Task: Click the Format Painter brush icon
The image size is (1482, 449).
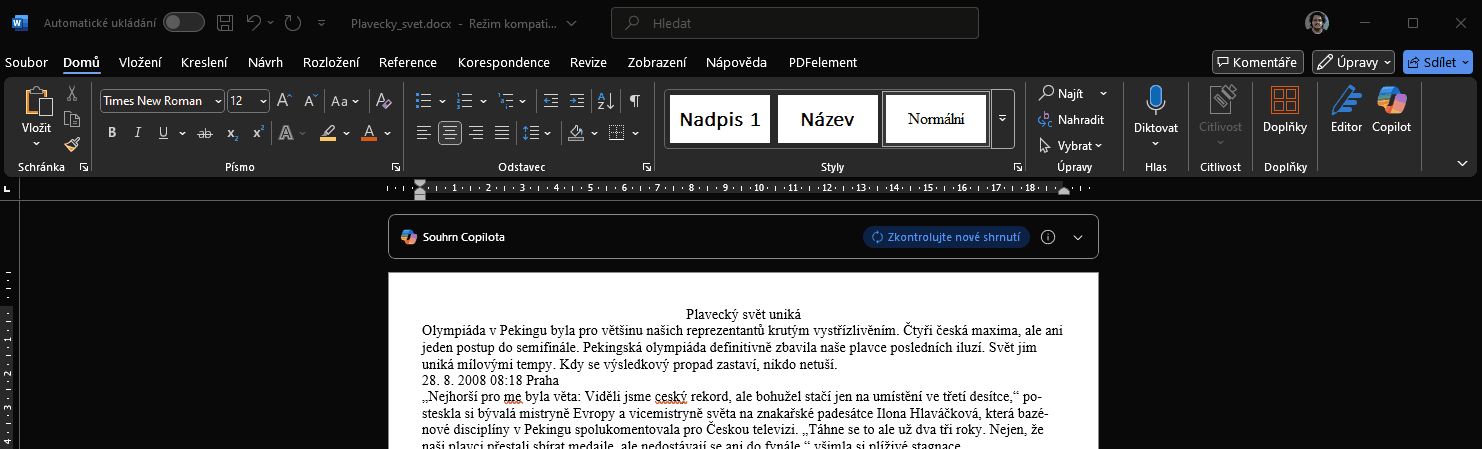Action: 72,145
